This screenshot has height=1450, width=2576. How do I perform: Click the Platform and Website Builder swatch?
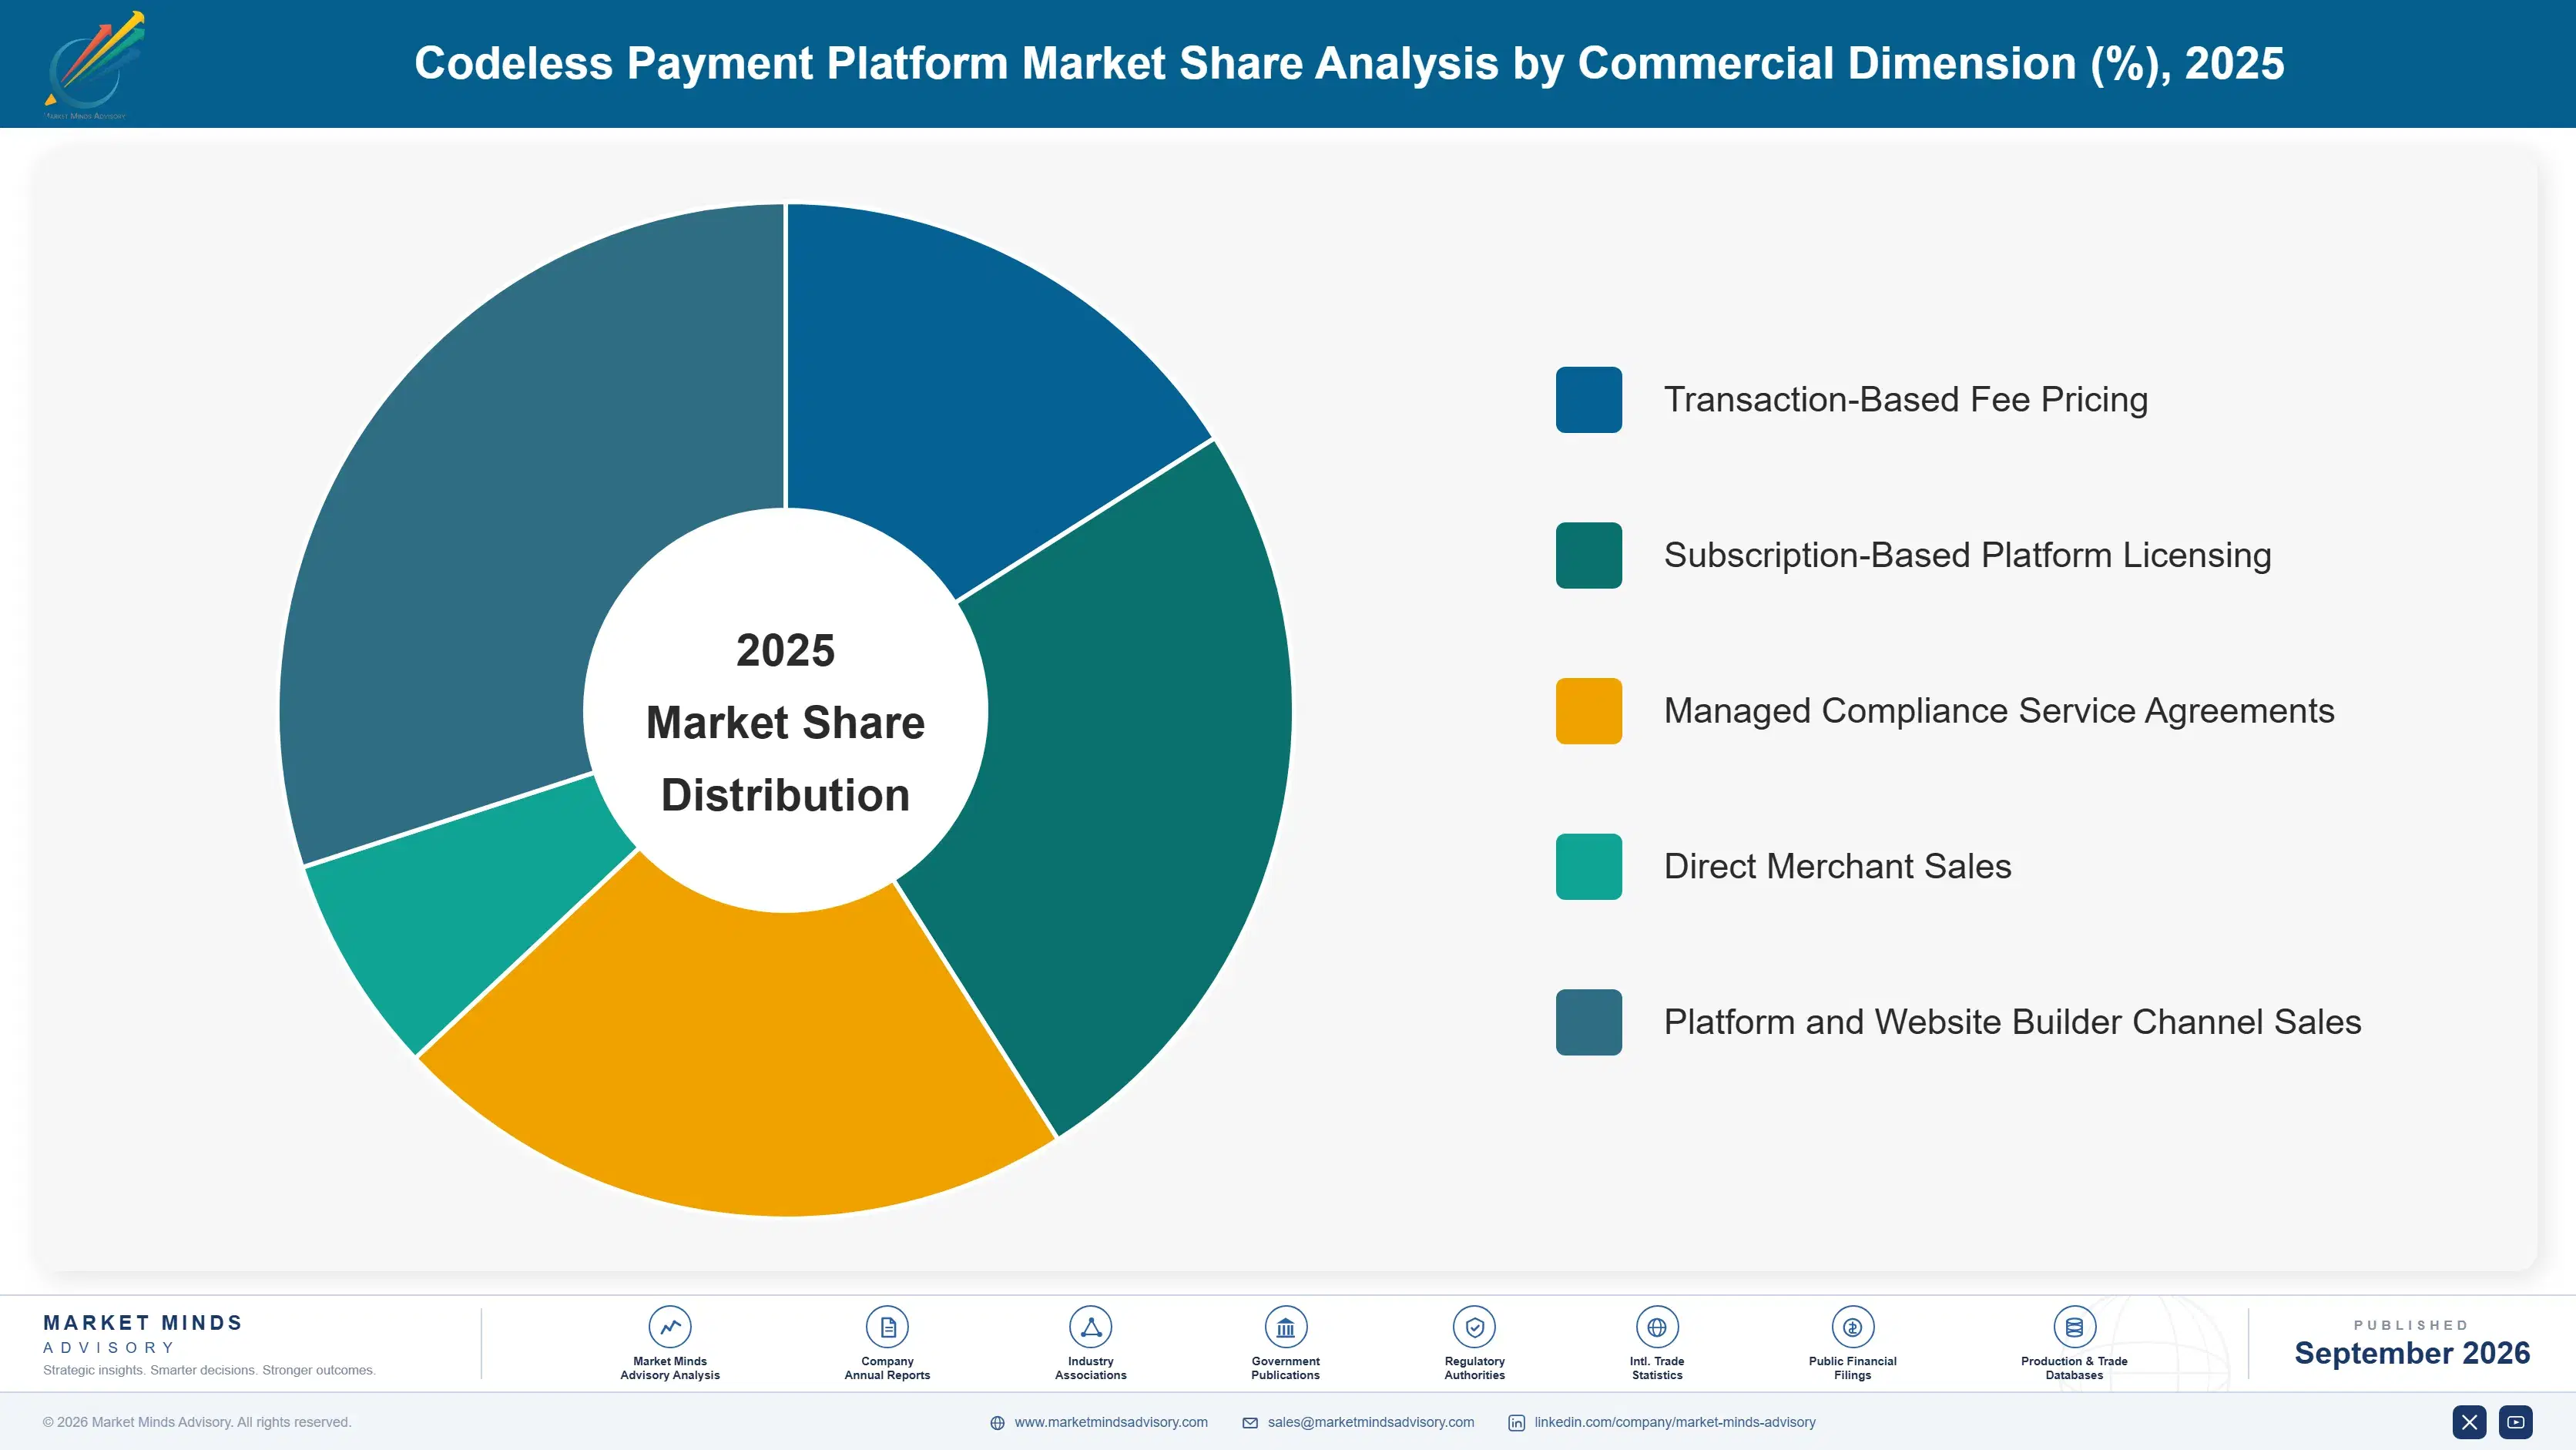1588,1022
